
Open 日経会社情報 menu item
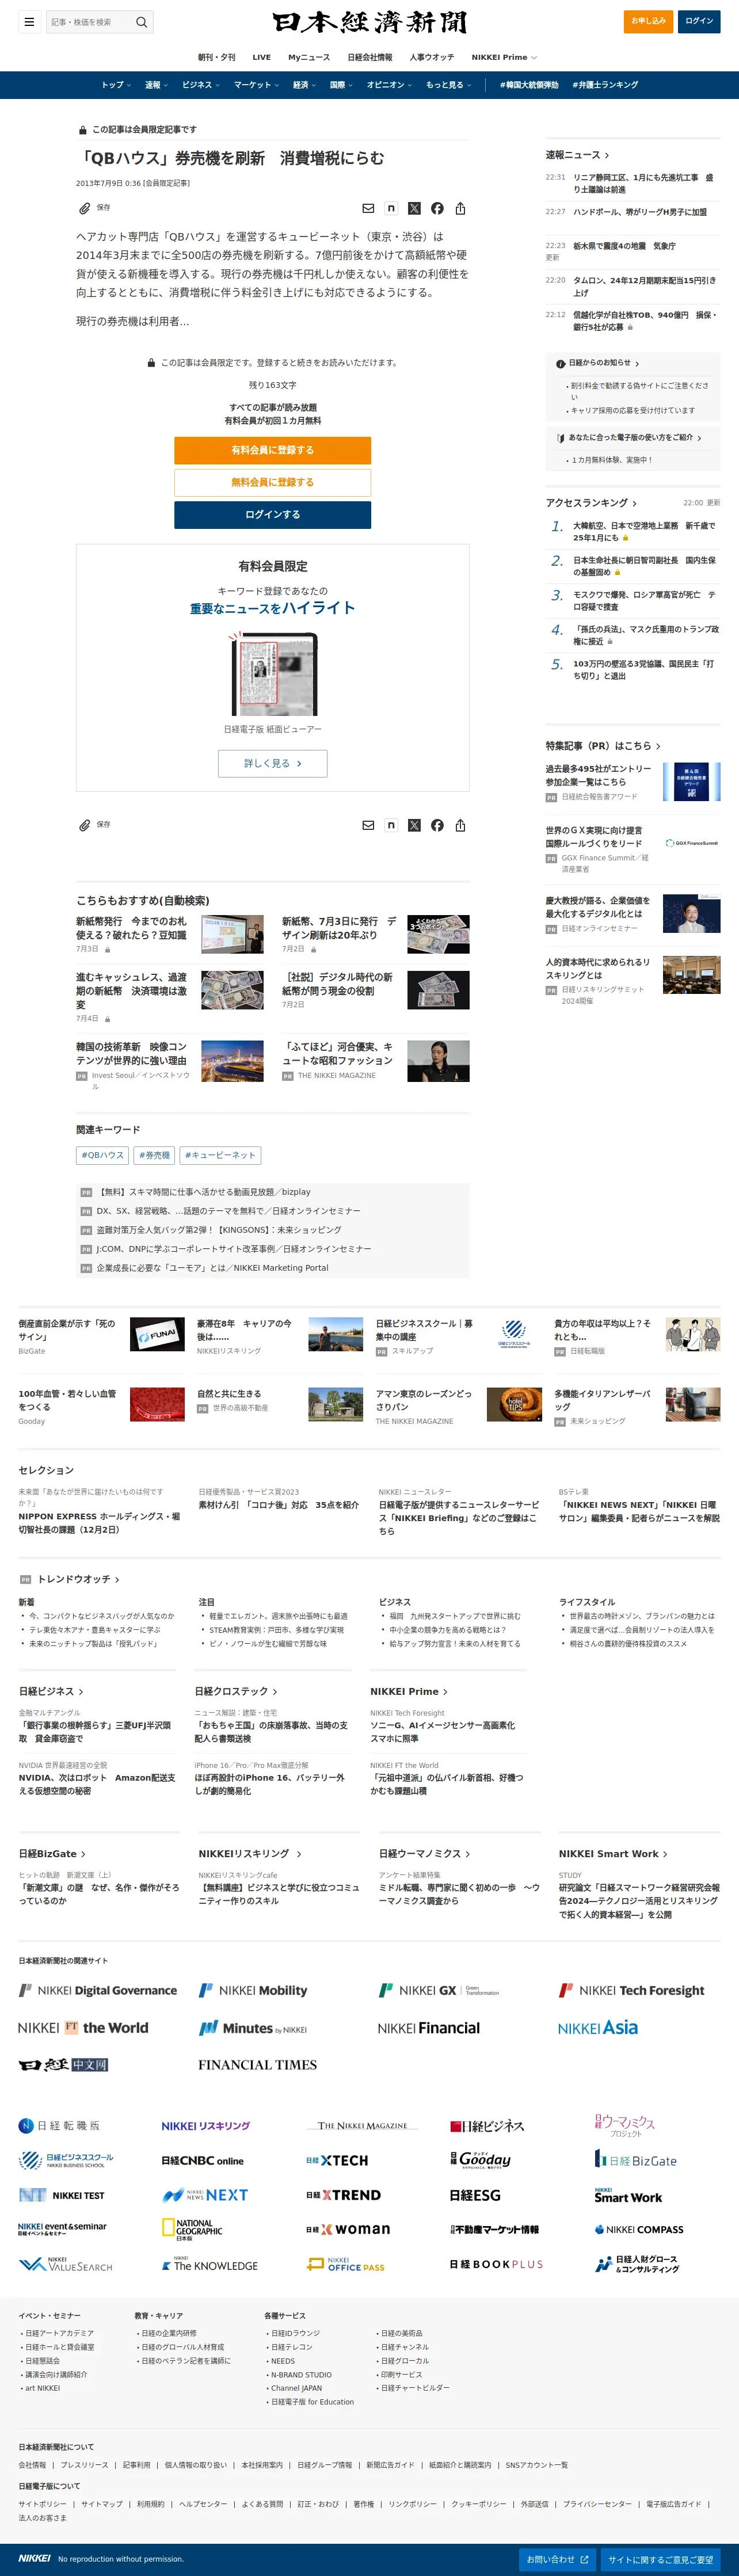pyautogui.click(x=370, y=57)
